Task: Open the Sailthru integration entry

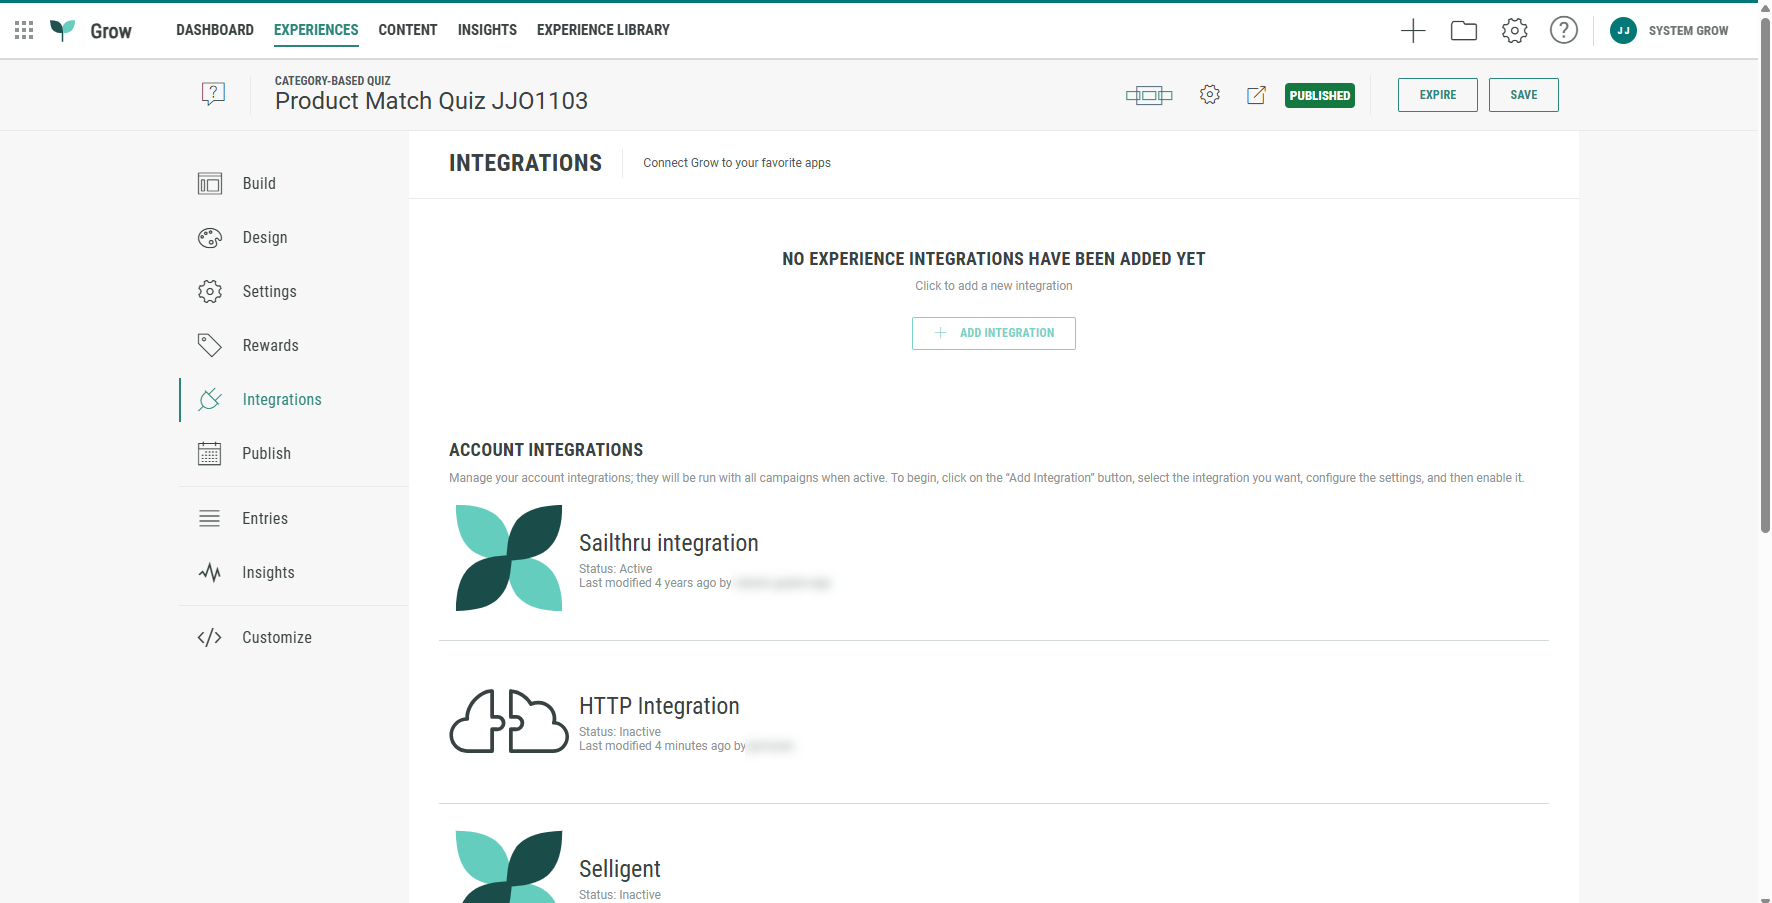Action: click(x=668, y=543)
